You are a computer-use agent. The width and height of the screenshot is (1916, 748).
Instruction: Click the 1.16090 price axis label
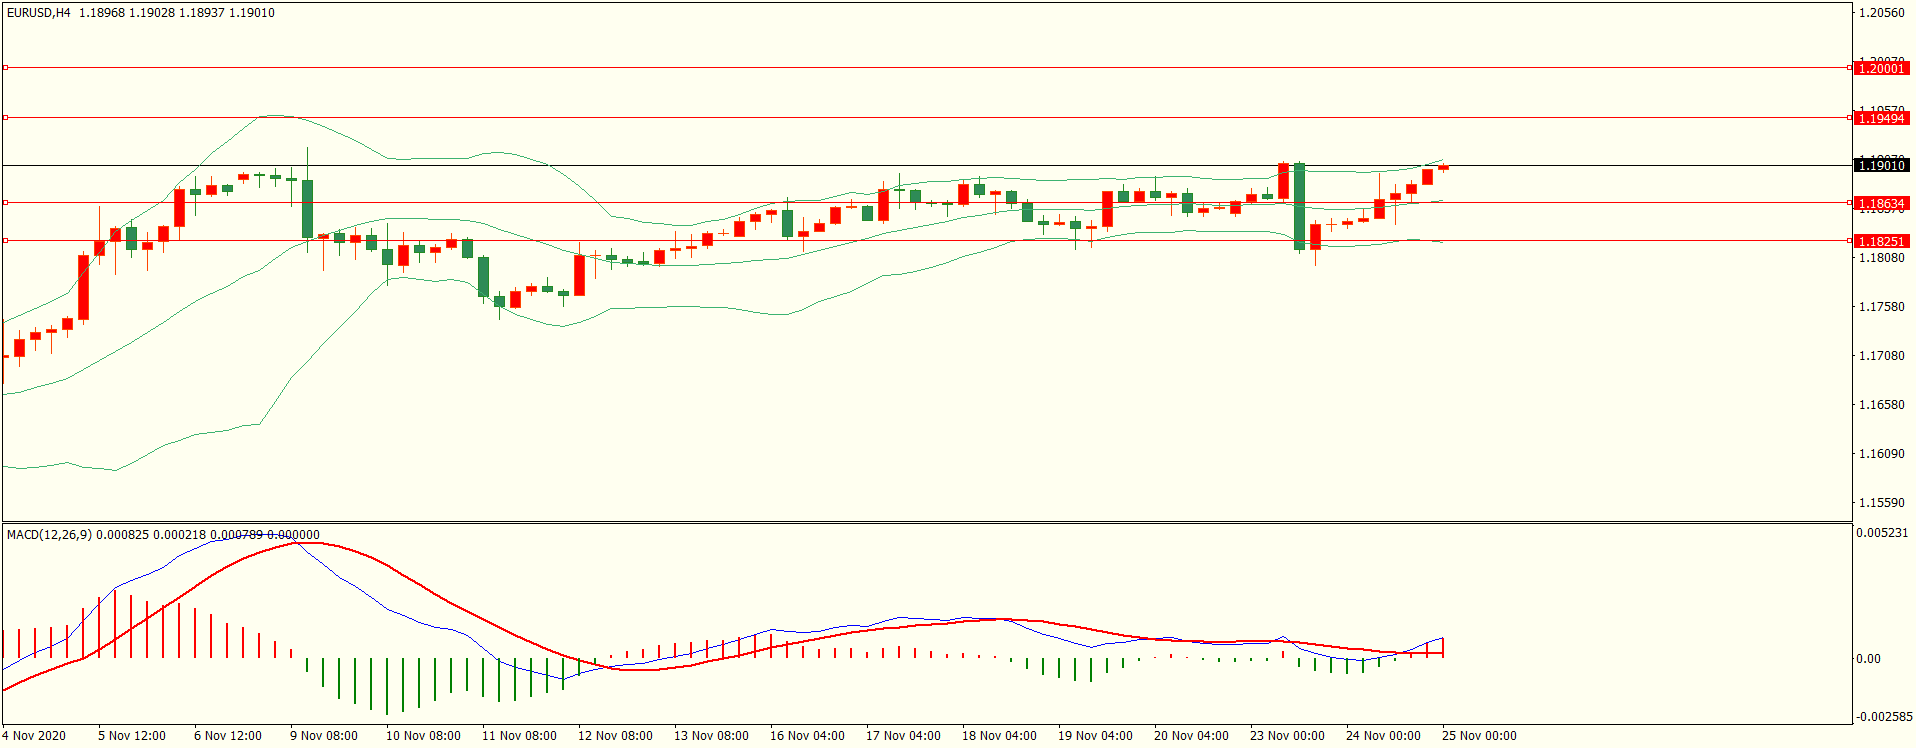1881,454
